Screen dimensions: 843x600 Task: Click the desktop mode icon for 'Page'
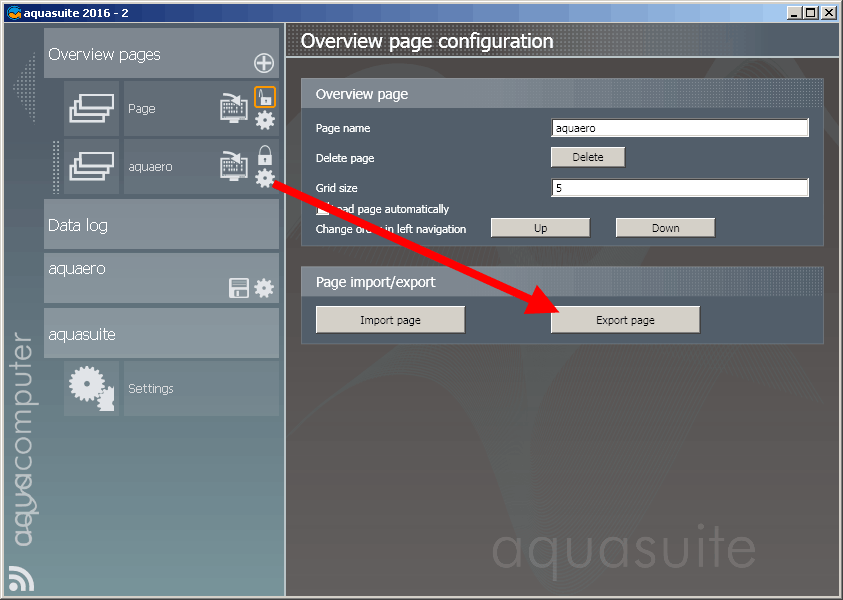point(234,108)
